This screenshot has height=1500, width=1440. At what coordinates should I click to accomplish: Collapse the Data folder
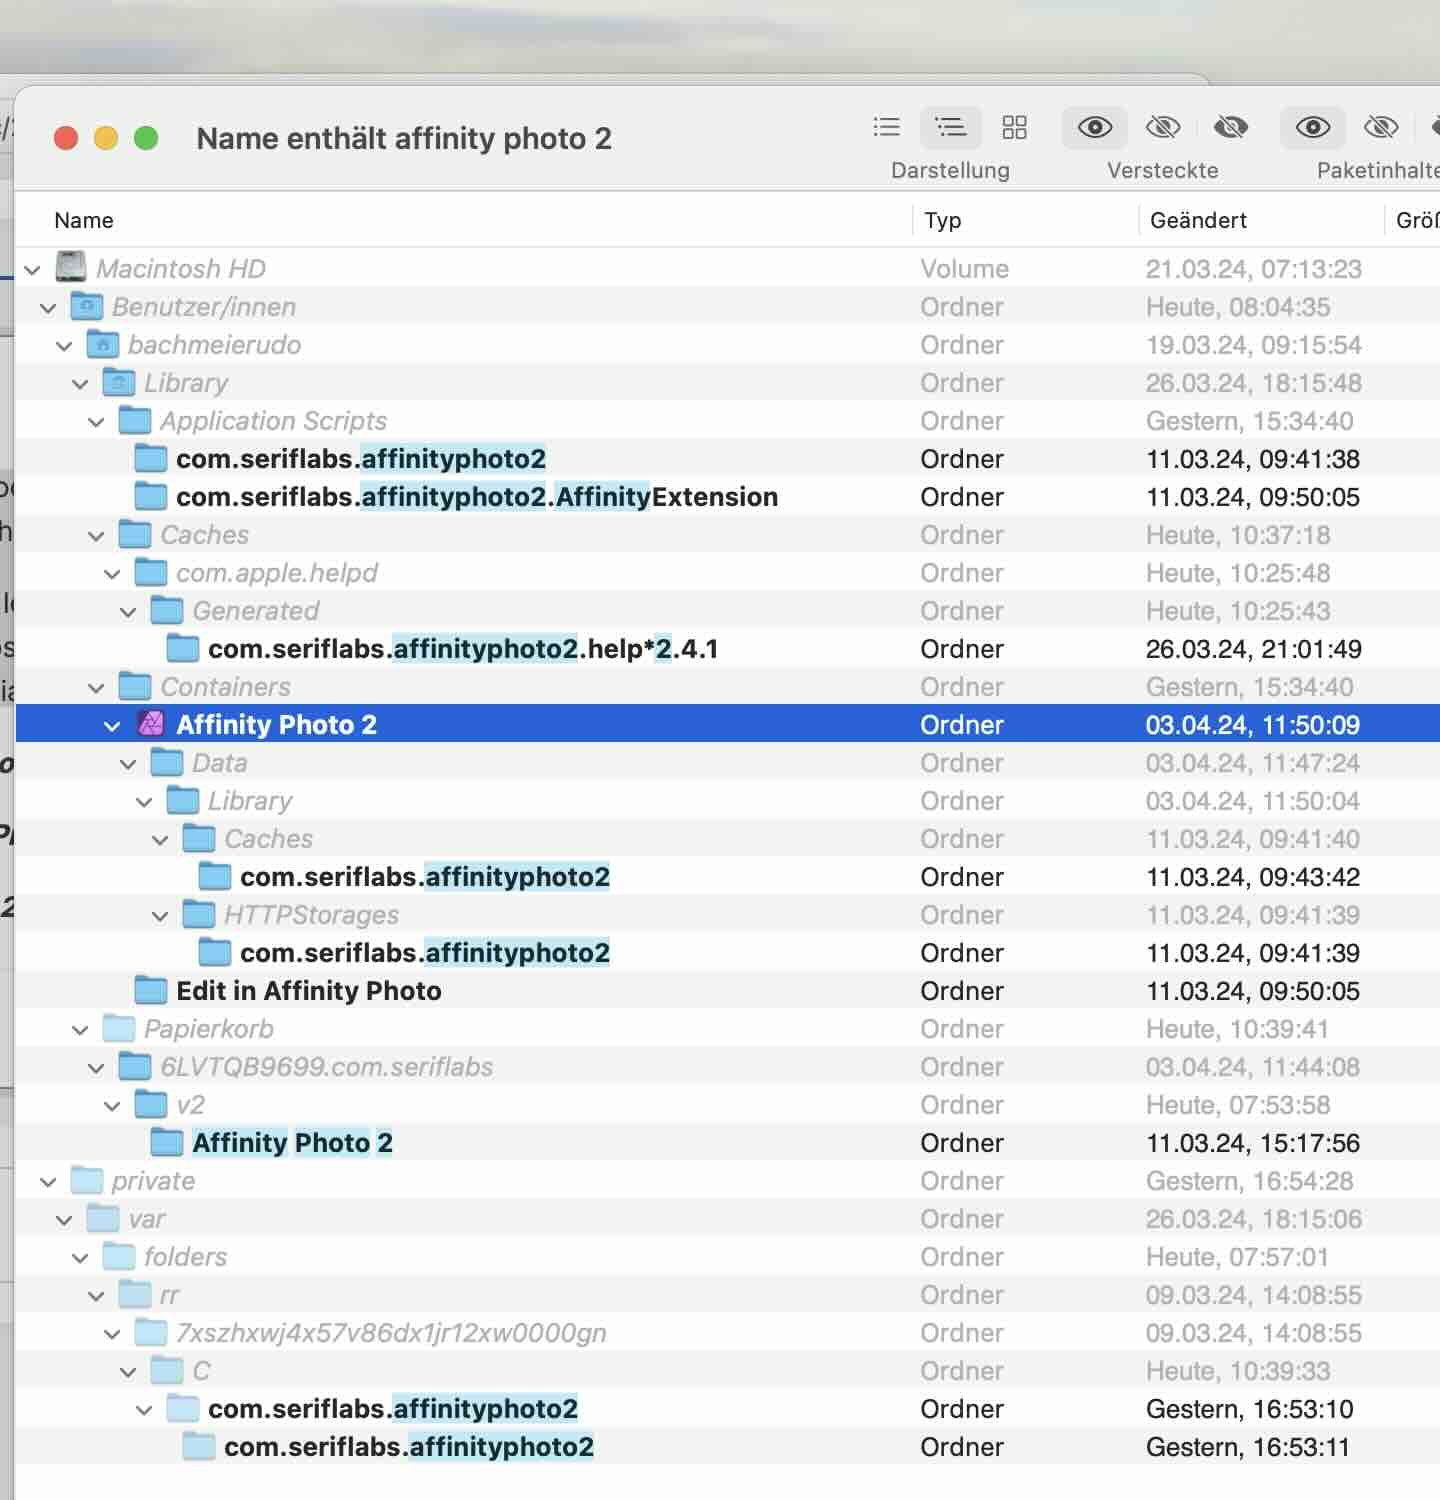coord(128,763)
